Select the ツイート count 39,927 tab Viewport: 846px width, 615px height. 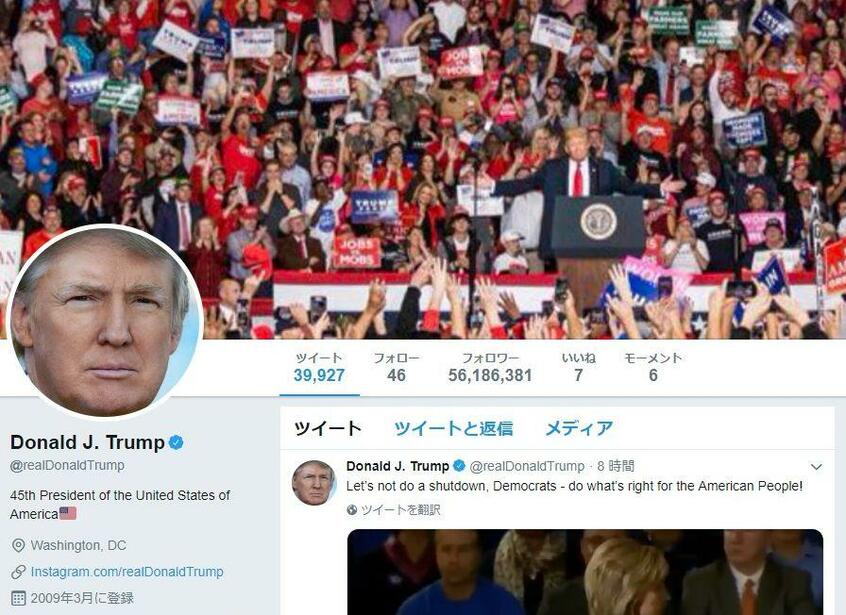tap(319, 368)
